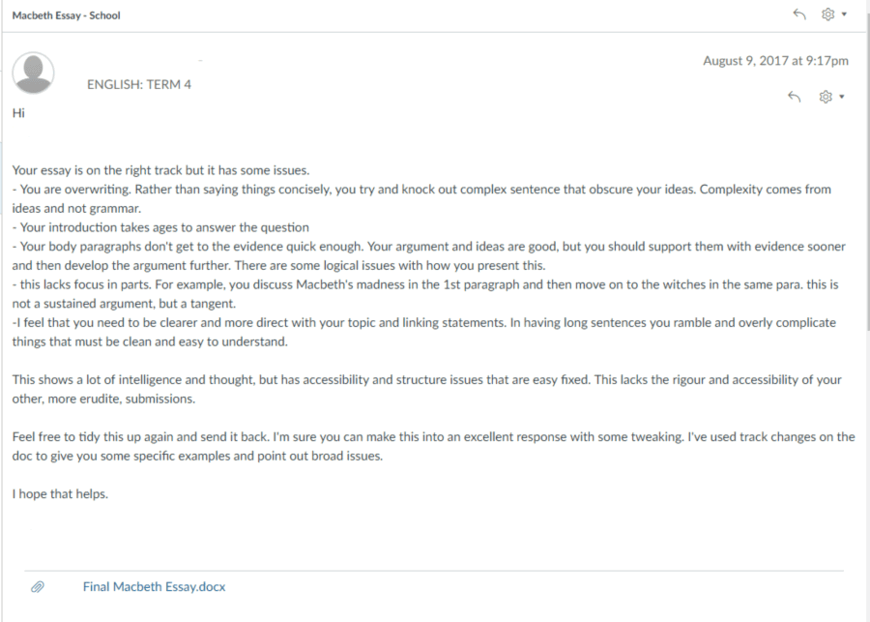
Task: Click the paperclip attachment icon
Action: coord(37,587)
